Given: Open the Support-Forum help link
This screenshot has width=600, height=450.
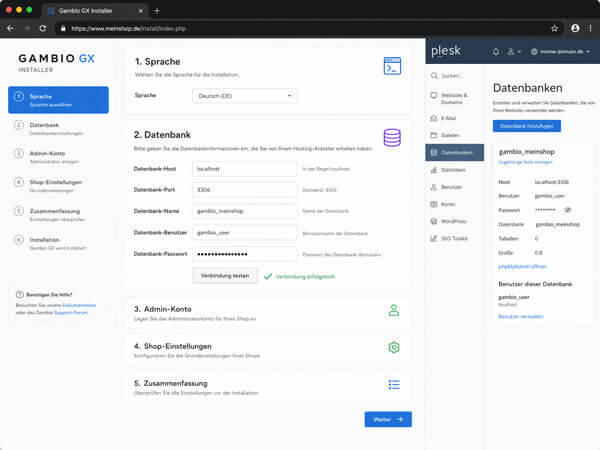Looking at the screenshot, I should coord(71,313).
